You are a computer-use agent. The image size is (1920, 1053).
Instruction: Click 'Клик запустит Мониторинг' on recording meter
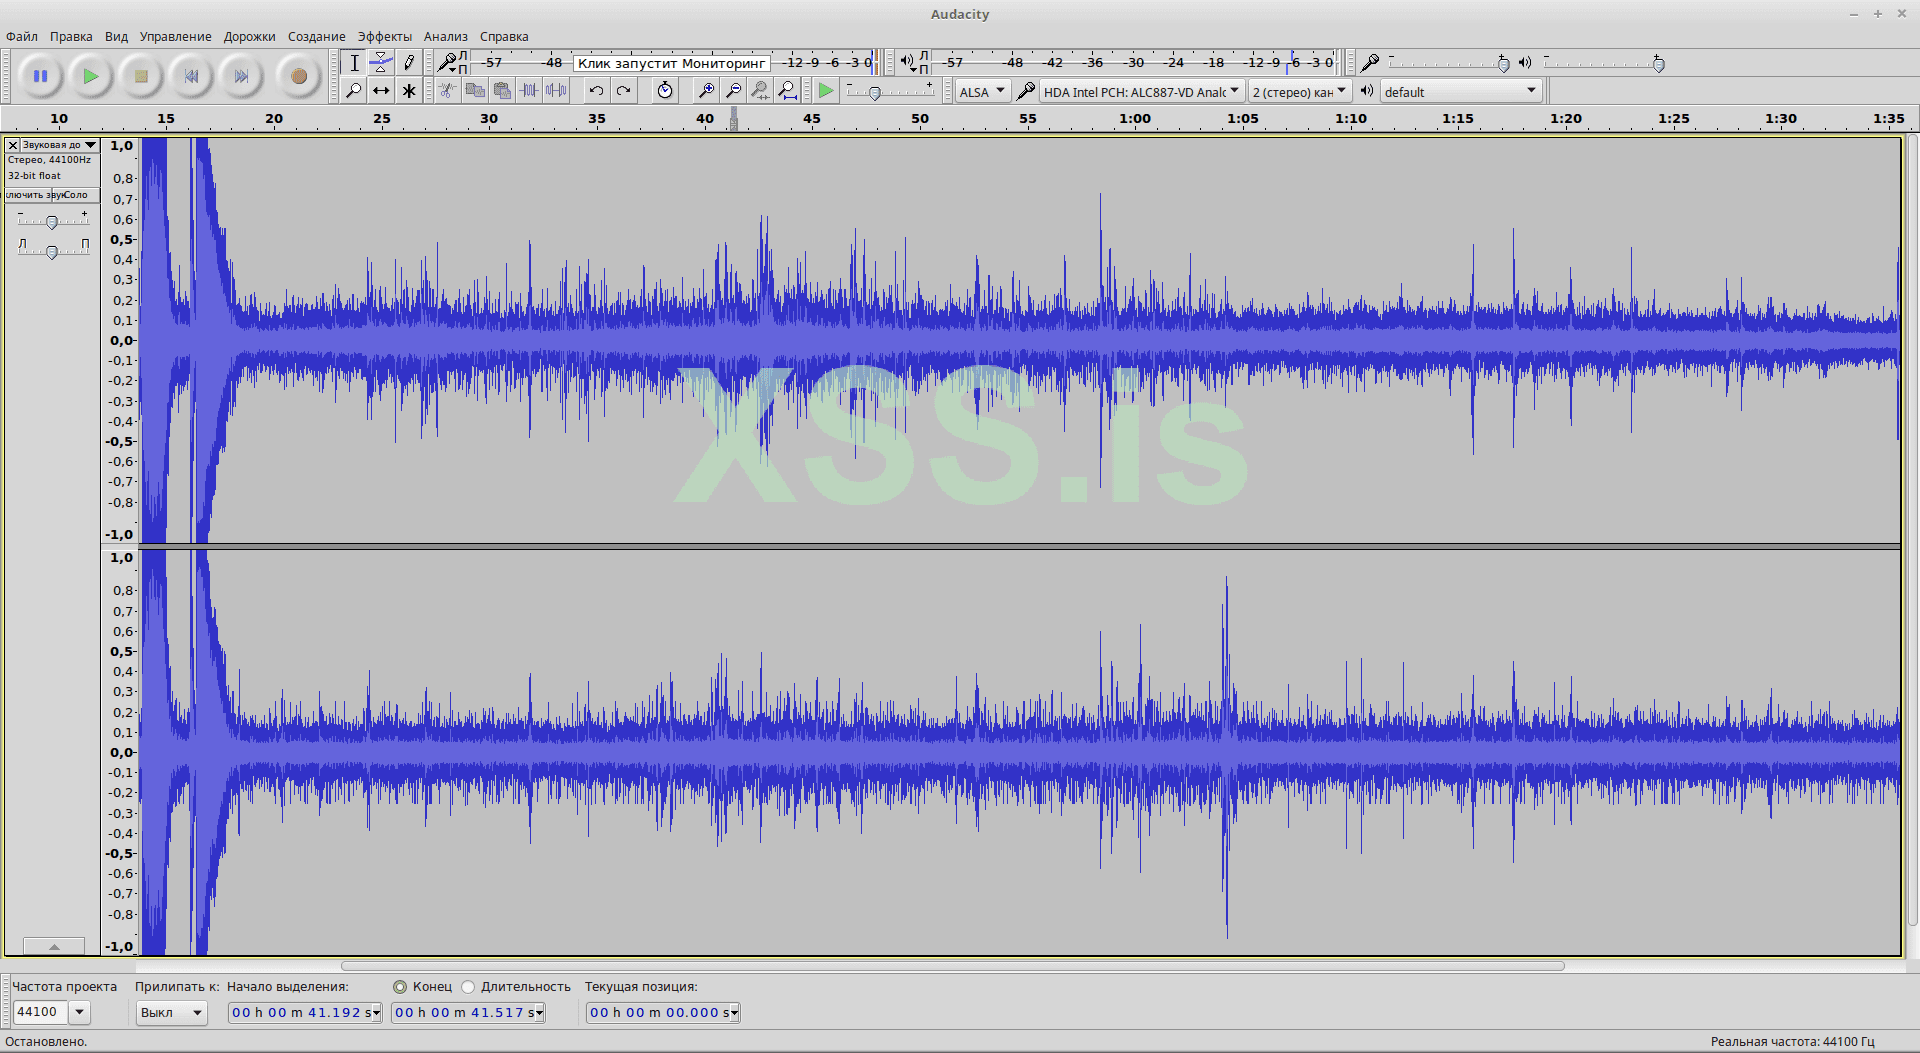pyautogui.click(x=671, y=63)
